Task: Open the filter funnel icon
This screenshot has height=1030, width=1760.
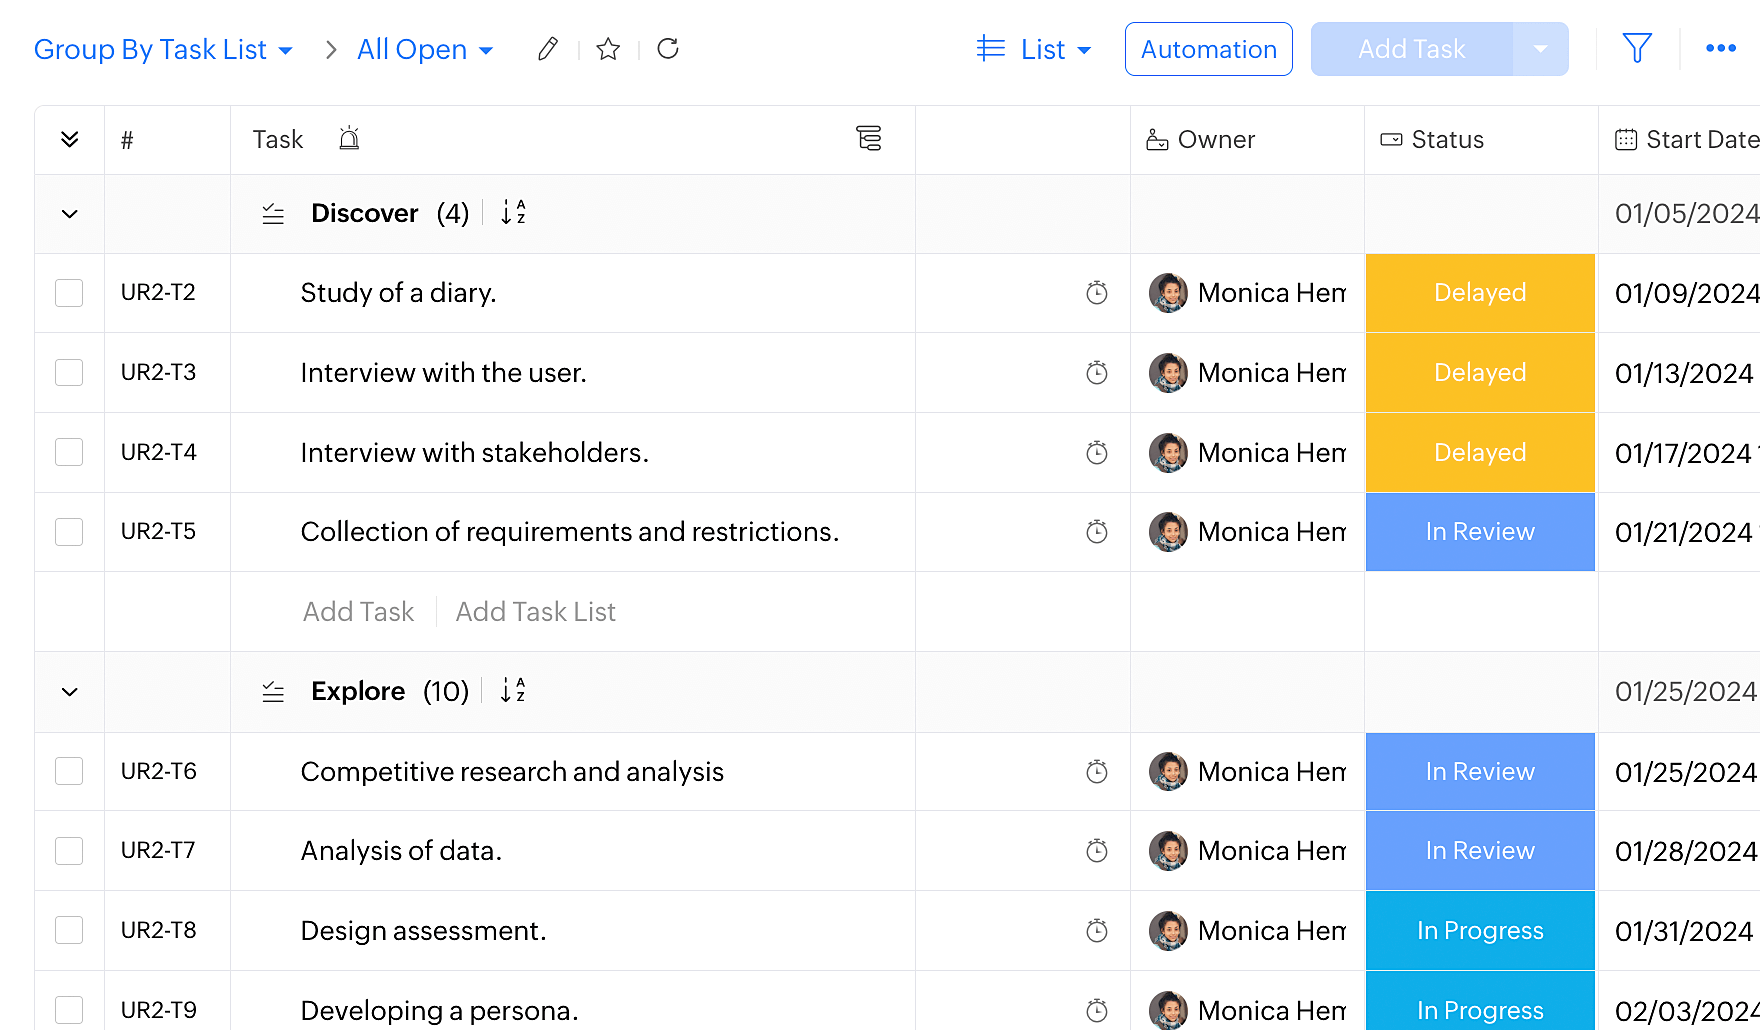Action: click(x=1637, y=48)
